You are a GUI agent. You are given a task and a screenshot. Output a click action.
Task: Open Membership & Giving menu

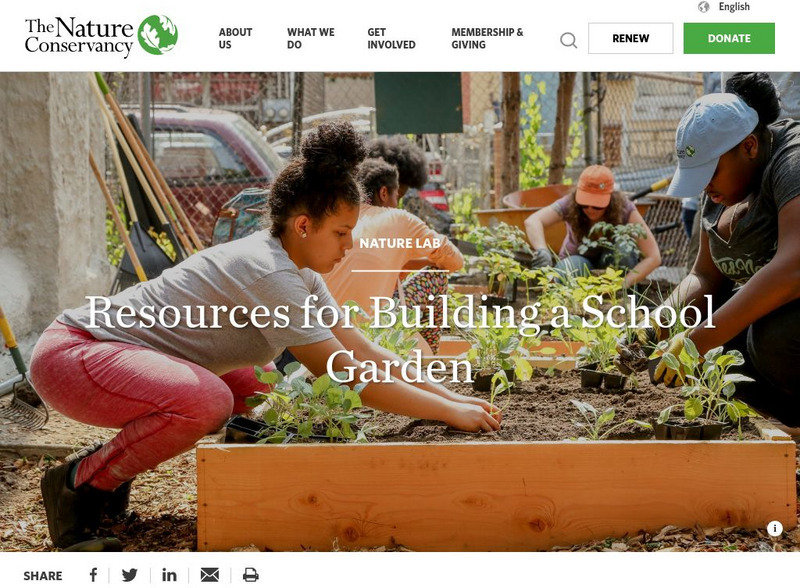pos(487,38)
